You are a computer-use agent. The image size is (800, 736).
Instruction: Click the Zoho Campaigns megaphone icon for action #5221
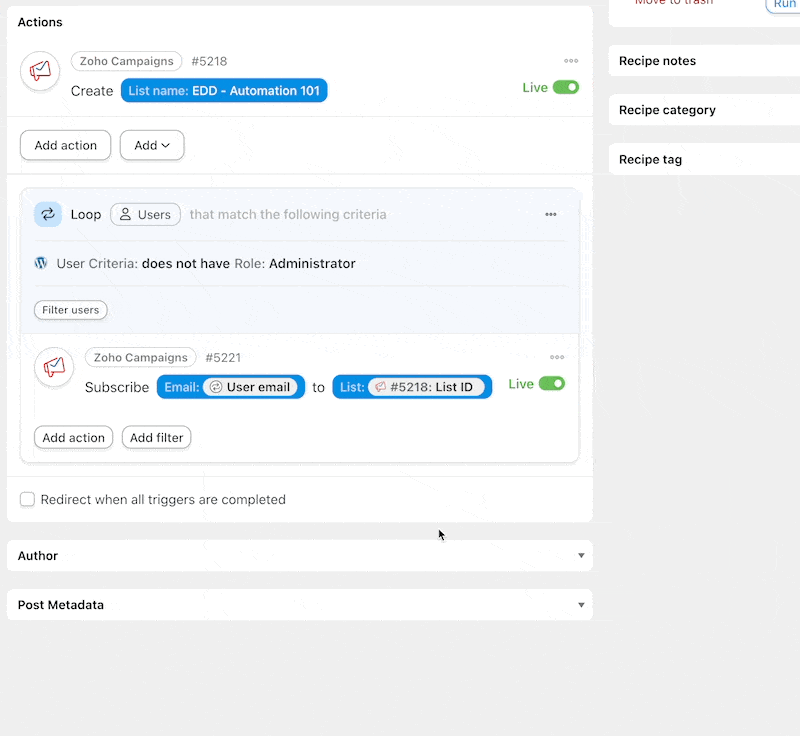[54, 368]
